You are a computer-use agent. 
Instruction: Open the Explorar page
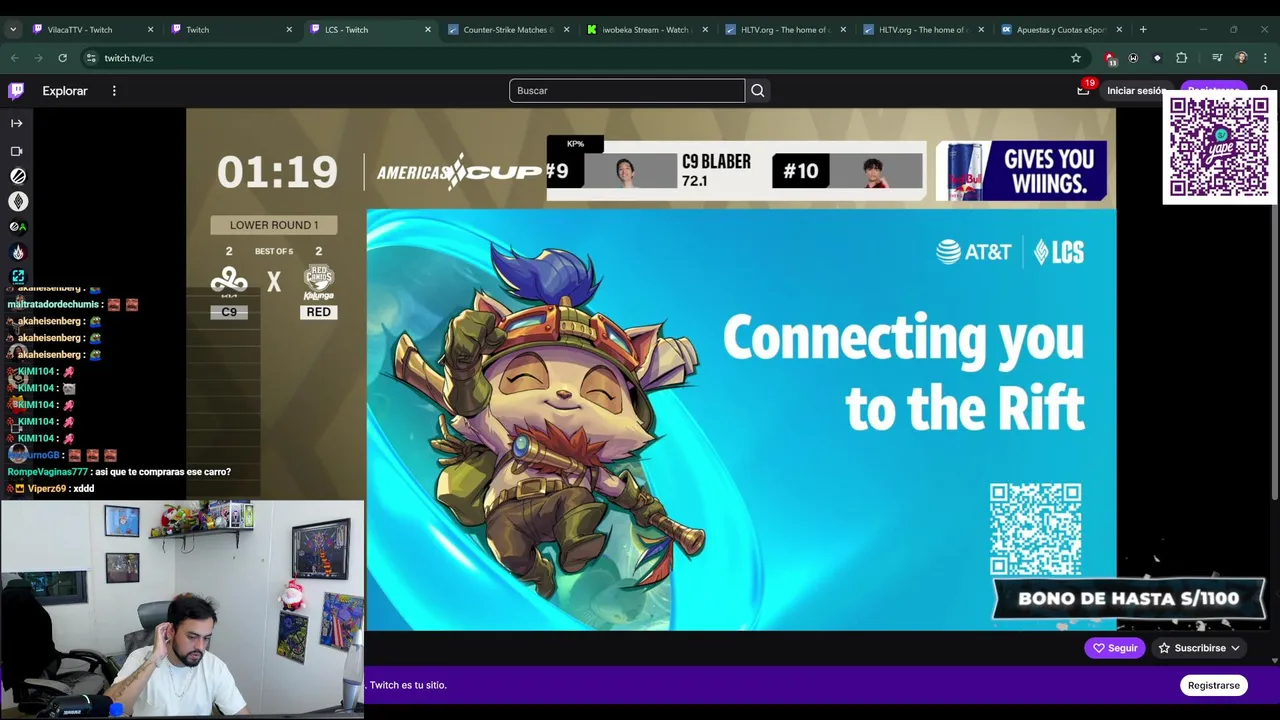65,91
